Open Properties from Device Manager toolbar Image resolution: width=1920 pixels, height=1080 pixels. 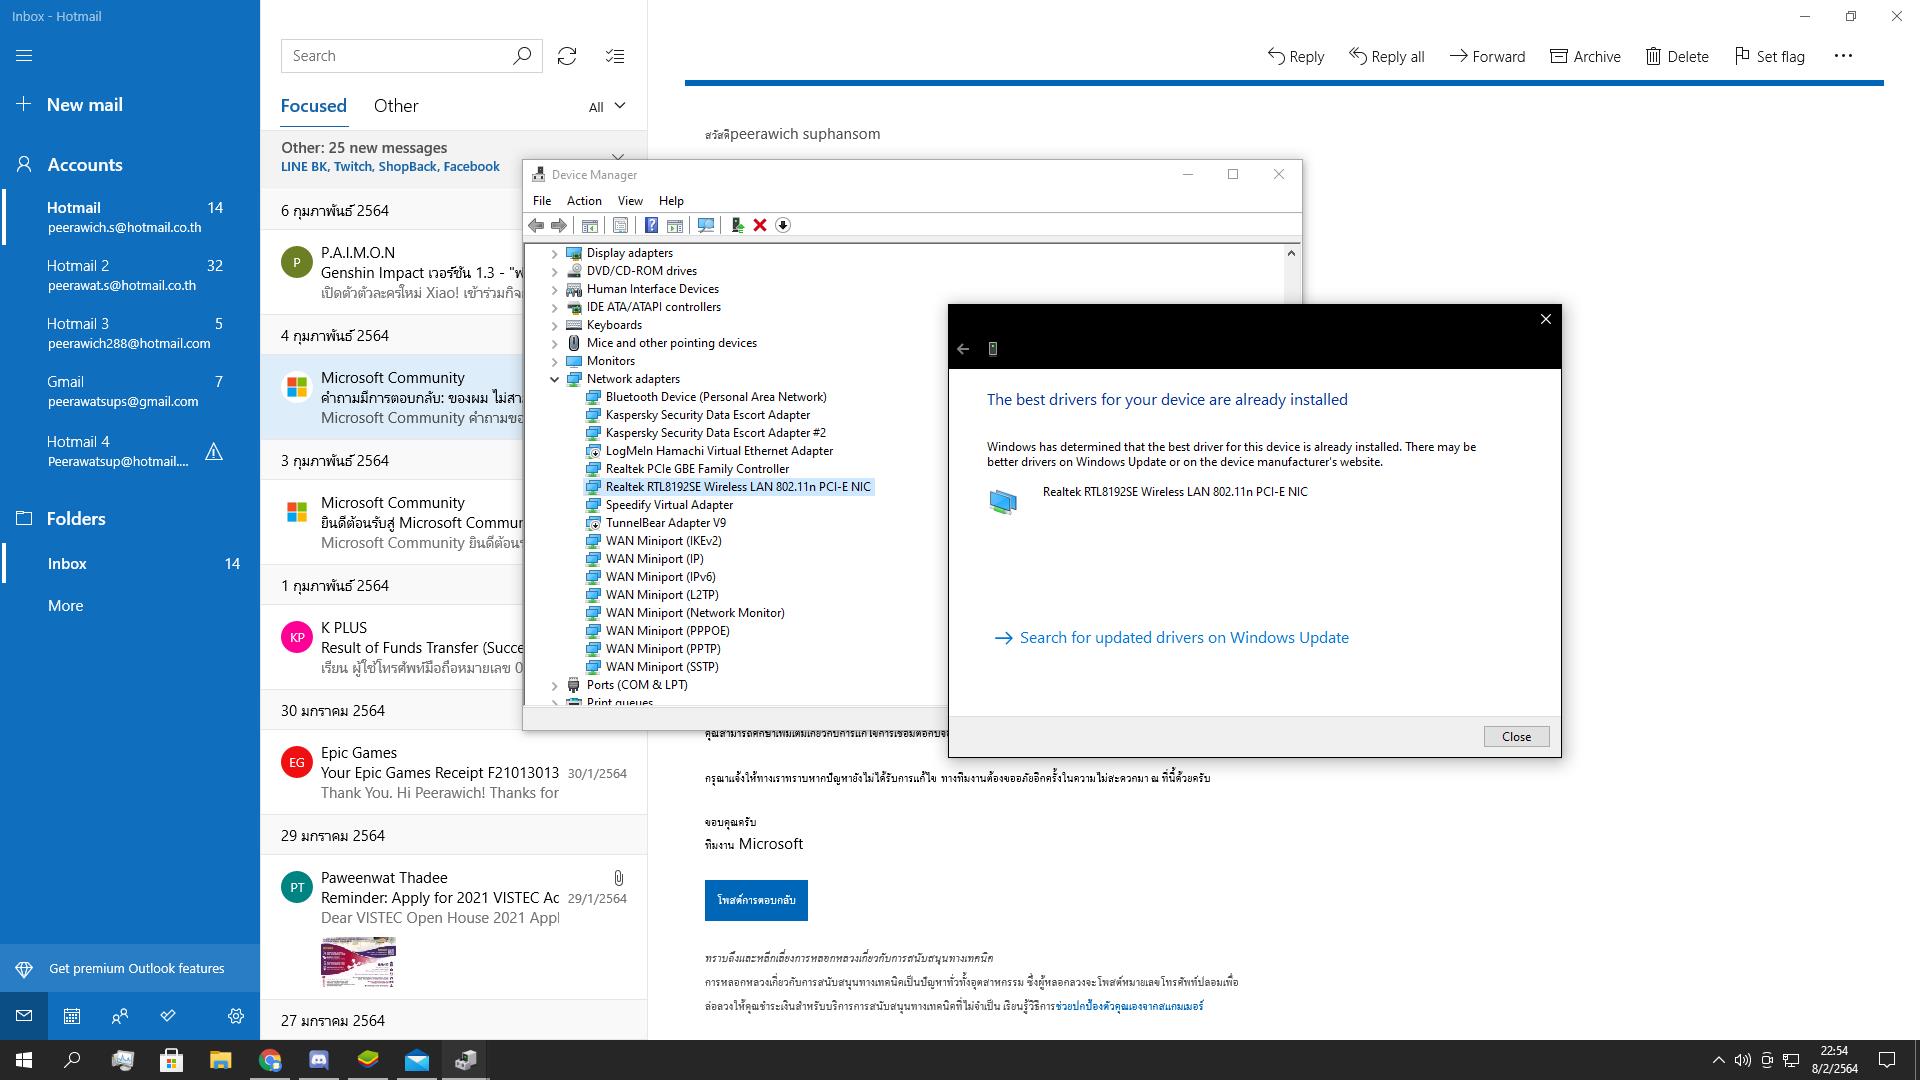click(620, 225)
